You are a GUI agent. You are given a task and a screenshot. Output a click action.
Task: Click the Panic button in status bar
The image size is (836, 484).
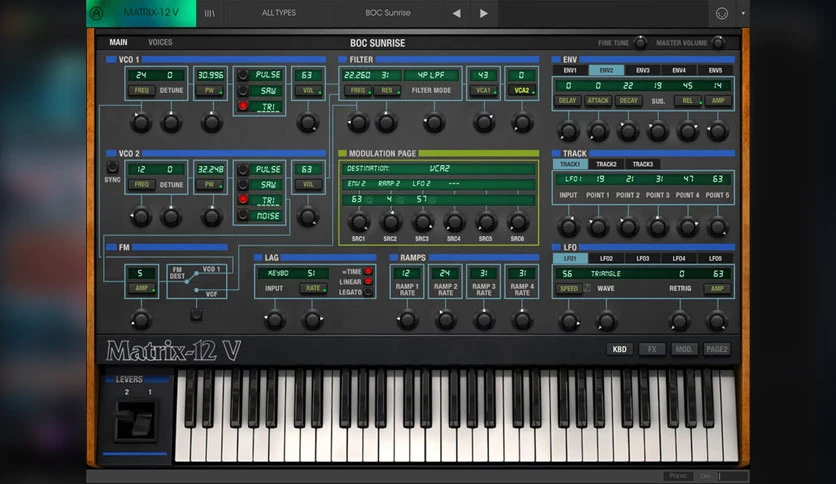pyautogui.click(x=678, y=476)
